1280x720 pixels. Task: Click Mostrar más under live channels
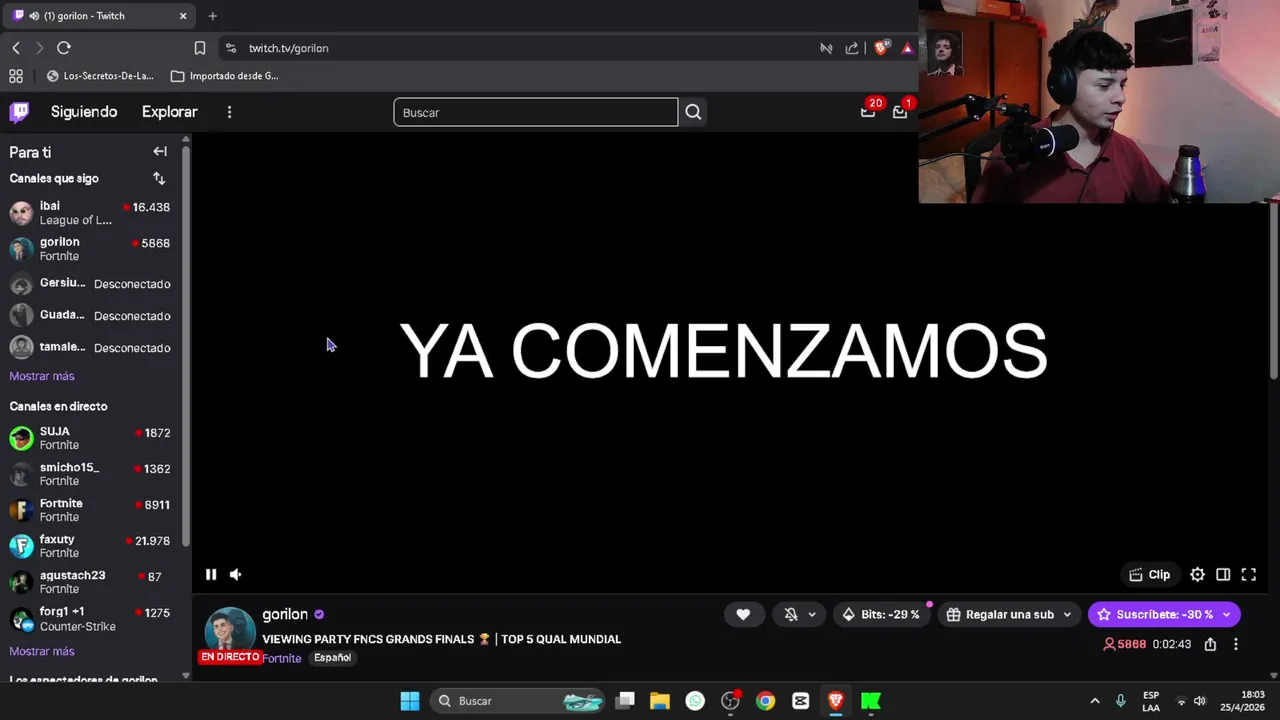click(x=42, y=651)
